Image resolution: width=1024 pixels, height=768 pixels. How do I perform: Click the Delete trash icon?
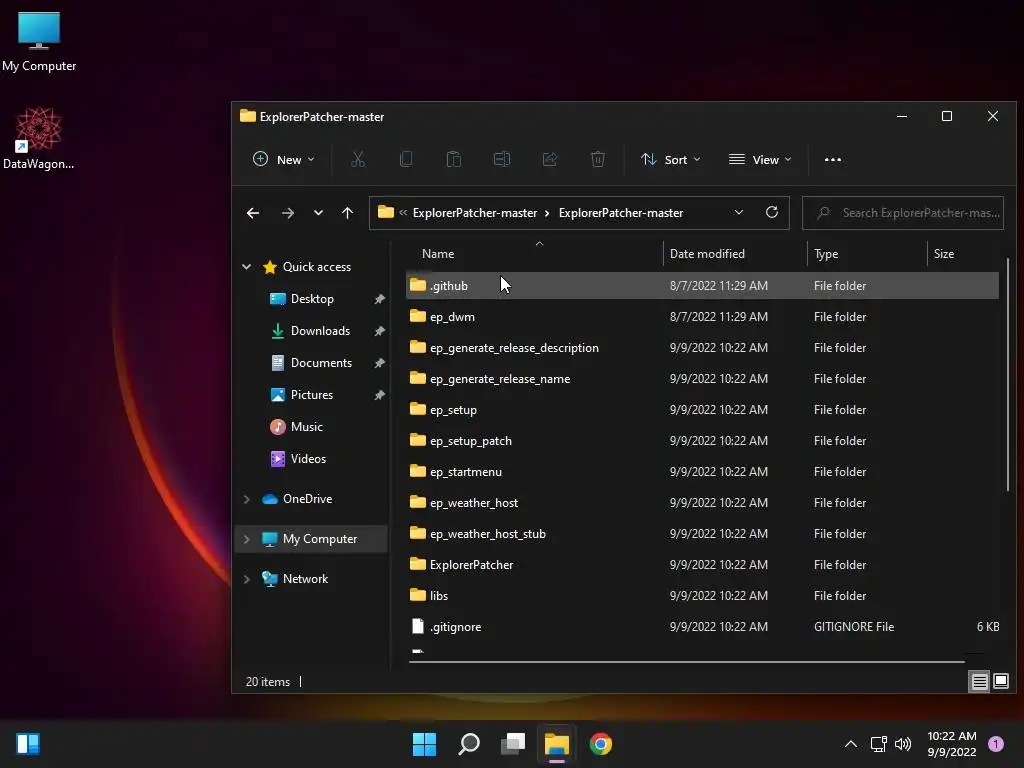click(x=598, y=159)
